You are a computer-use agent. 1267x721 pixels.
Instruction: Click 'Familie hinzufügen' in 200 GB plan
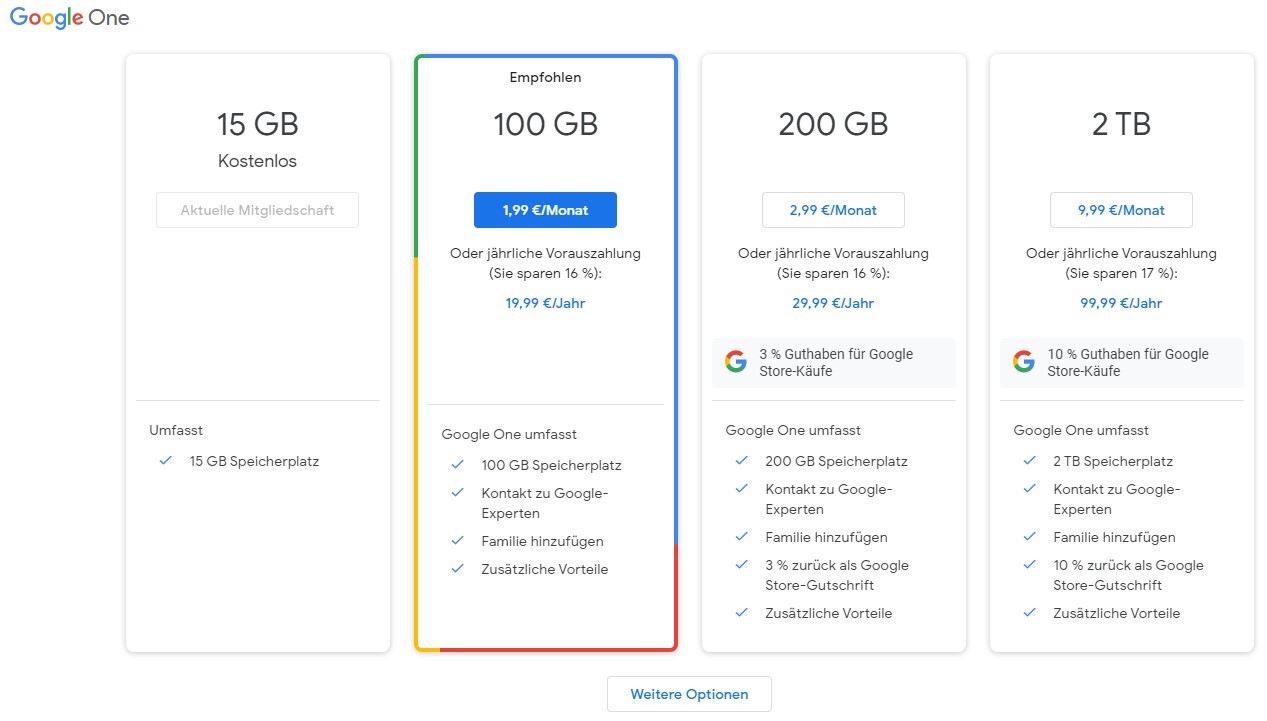(826, 537)
